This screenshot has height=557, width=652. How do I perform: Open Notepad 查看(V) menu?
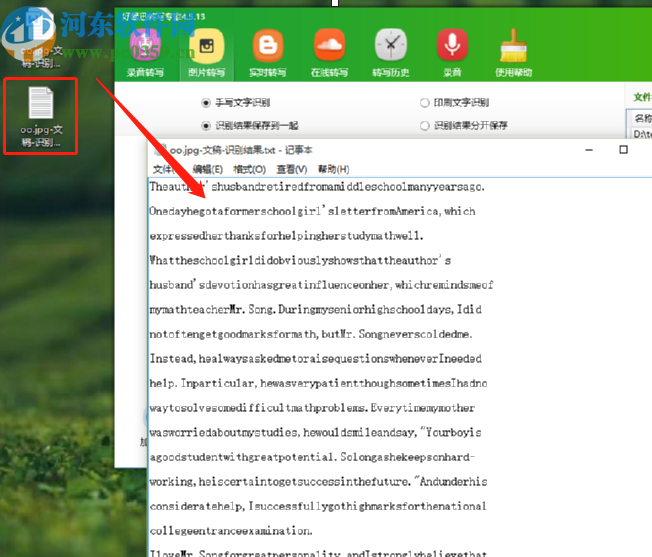292,169
